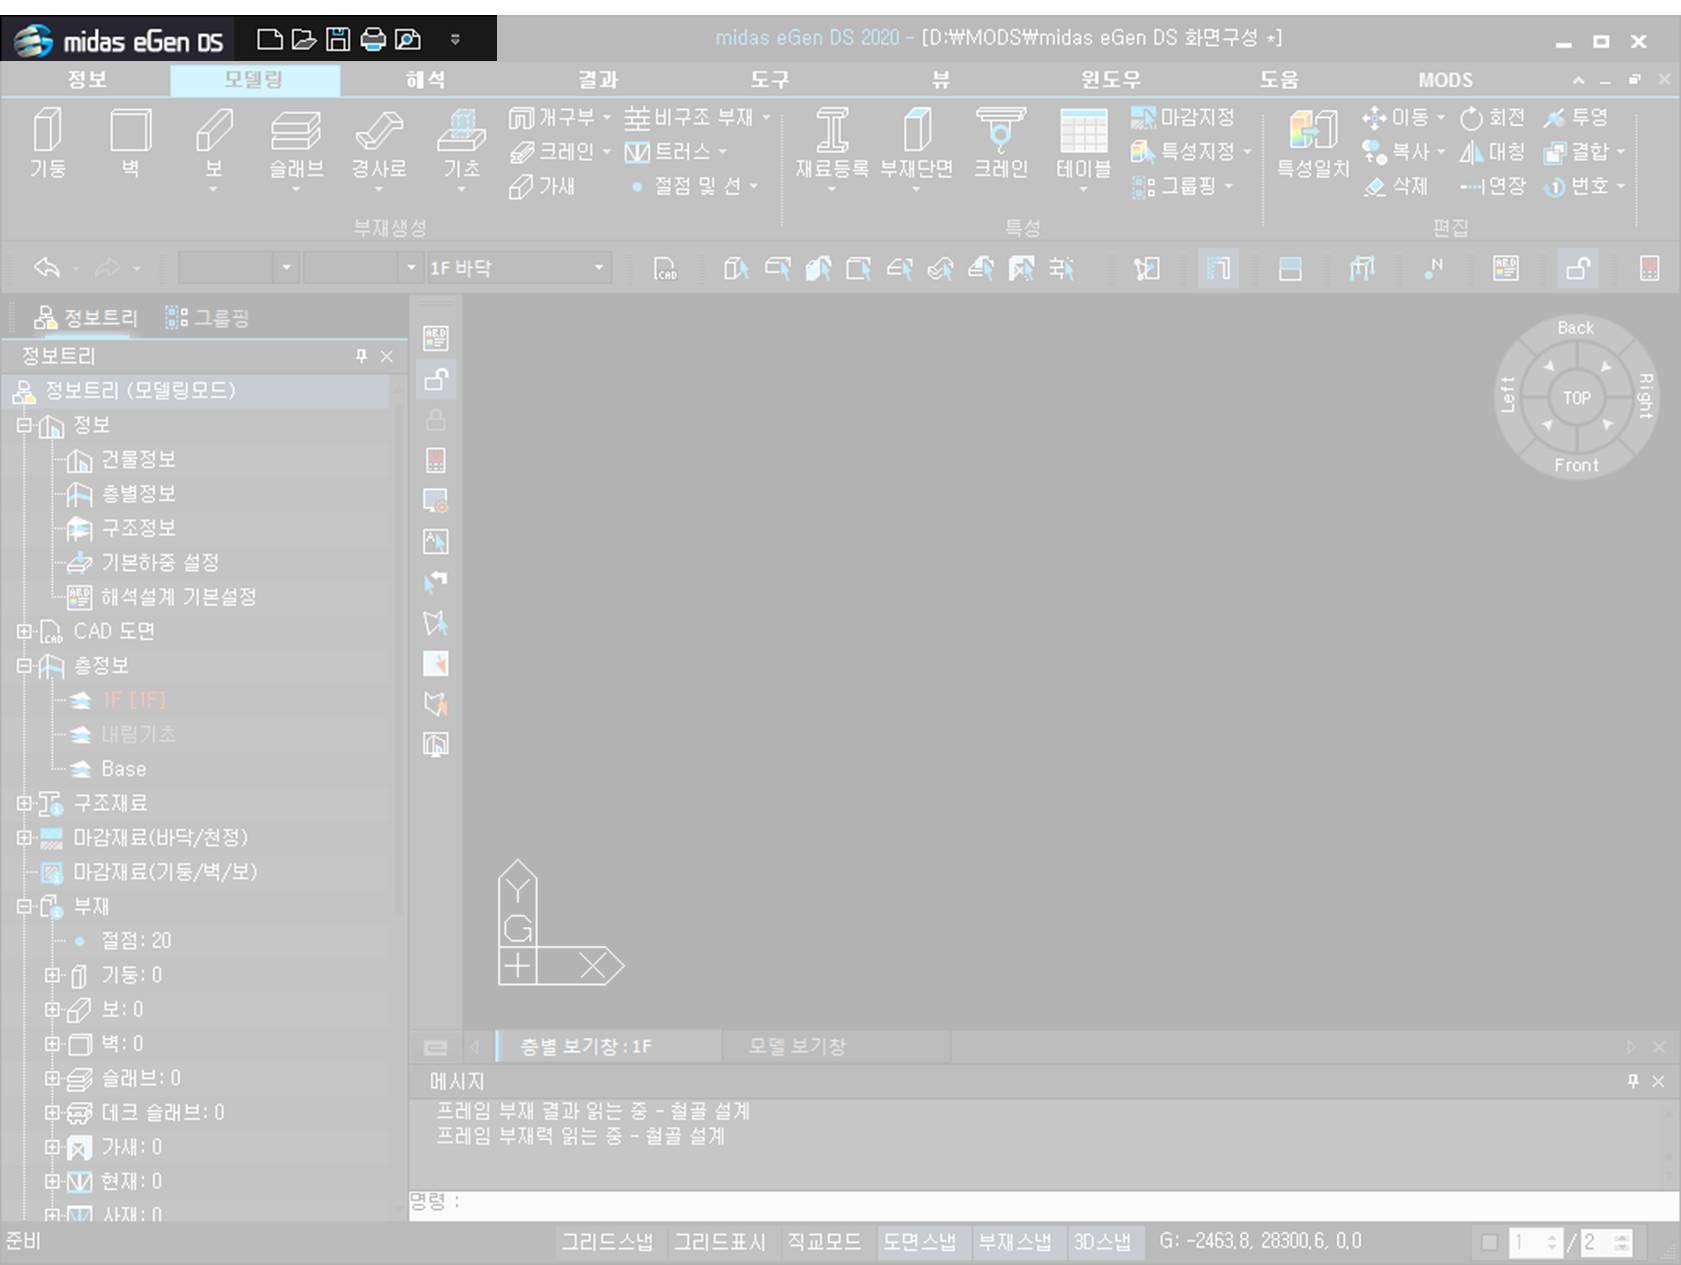
Task: Expand the CAD 도면 tree node
Action: (x=24, y=631)
